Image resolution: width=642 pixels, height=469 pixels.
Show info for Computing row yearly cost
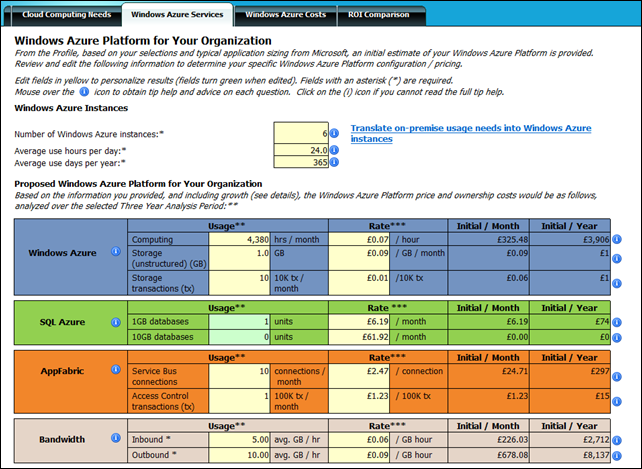(617, 239)
